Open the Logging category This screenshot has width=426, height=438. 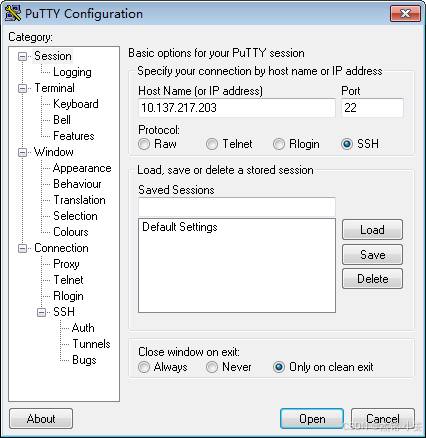(72, 72)
